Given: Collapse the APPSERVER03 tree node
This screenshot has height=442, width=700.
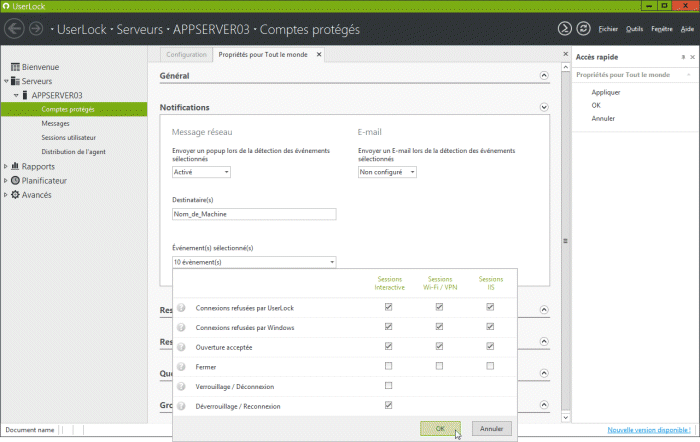Looking at the screenshot, I should tap(16, 95).
